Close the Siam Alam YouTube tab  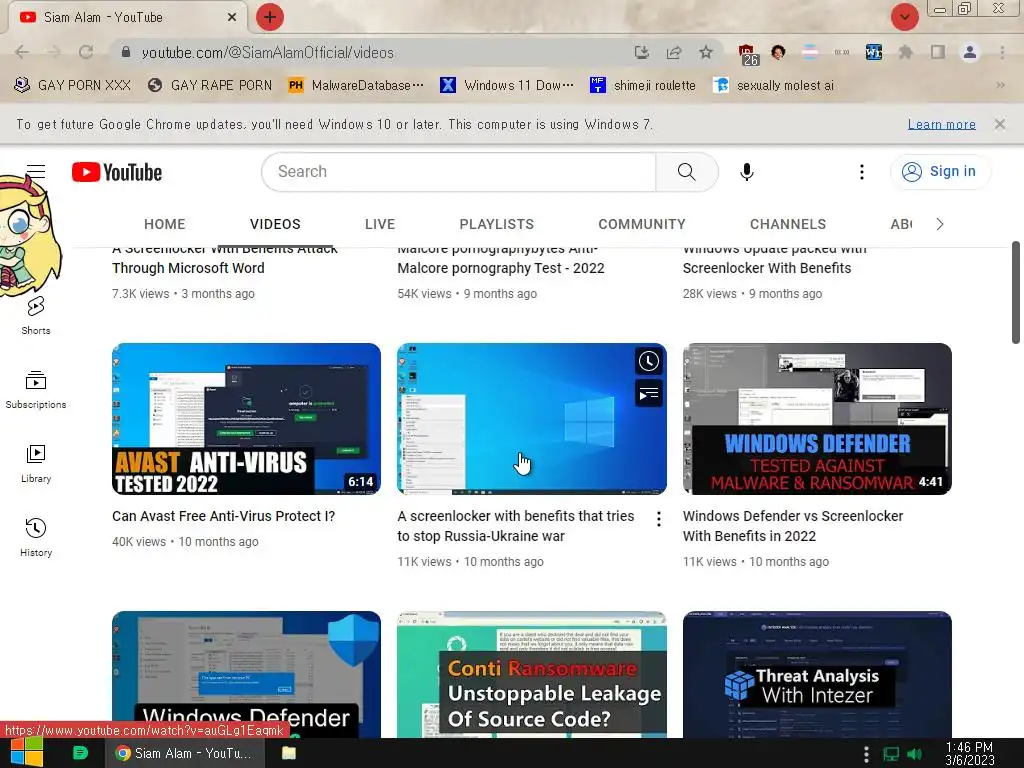[232, 17]
